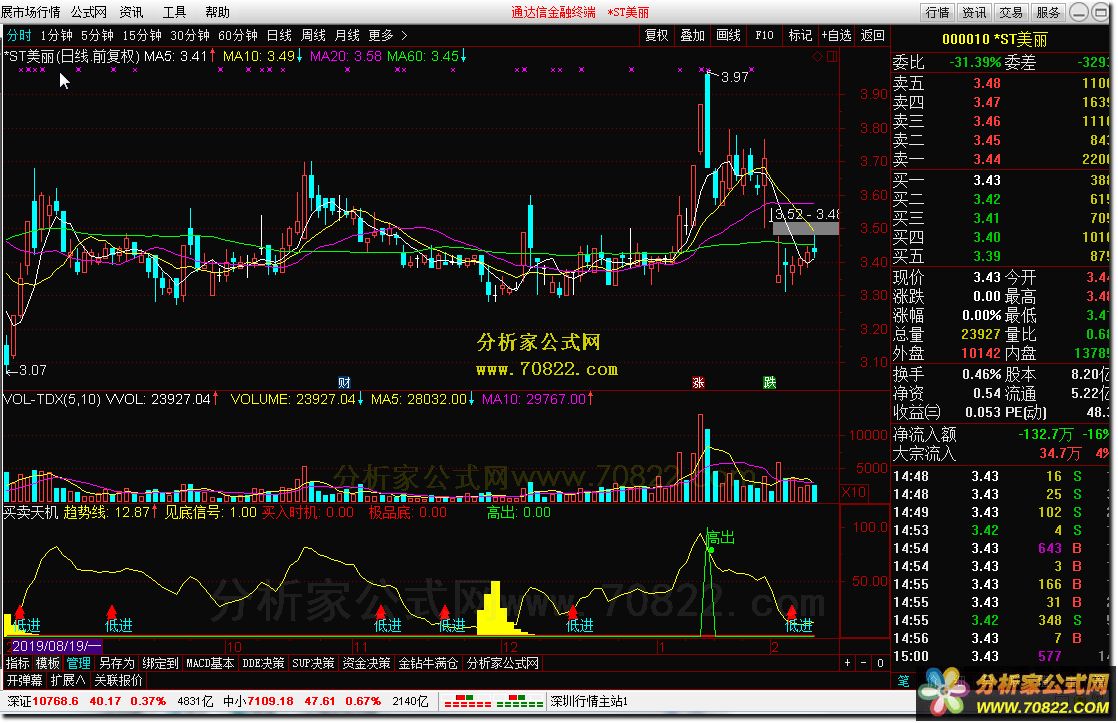Click the square panel icon beside the diamond
The height and width of the screenshot is (723, 1118).
tap(831, 56)
